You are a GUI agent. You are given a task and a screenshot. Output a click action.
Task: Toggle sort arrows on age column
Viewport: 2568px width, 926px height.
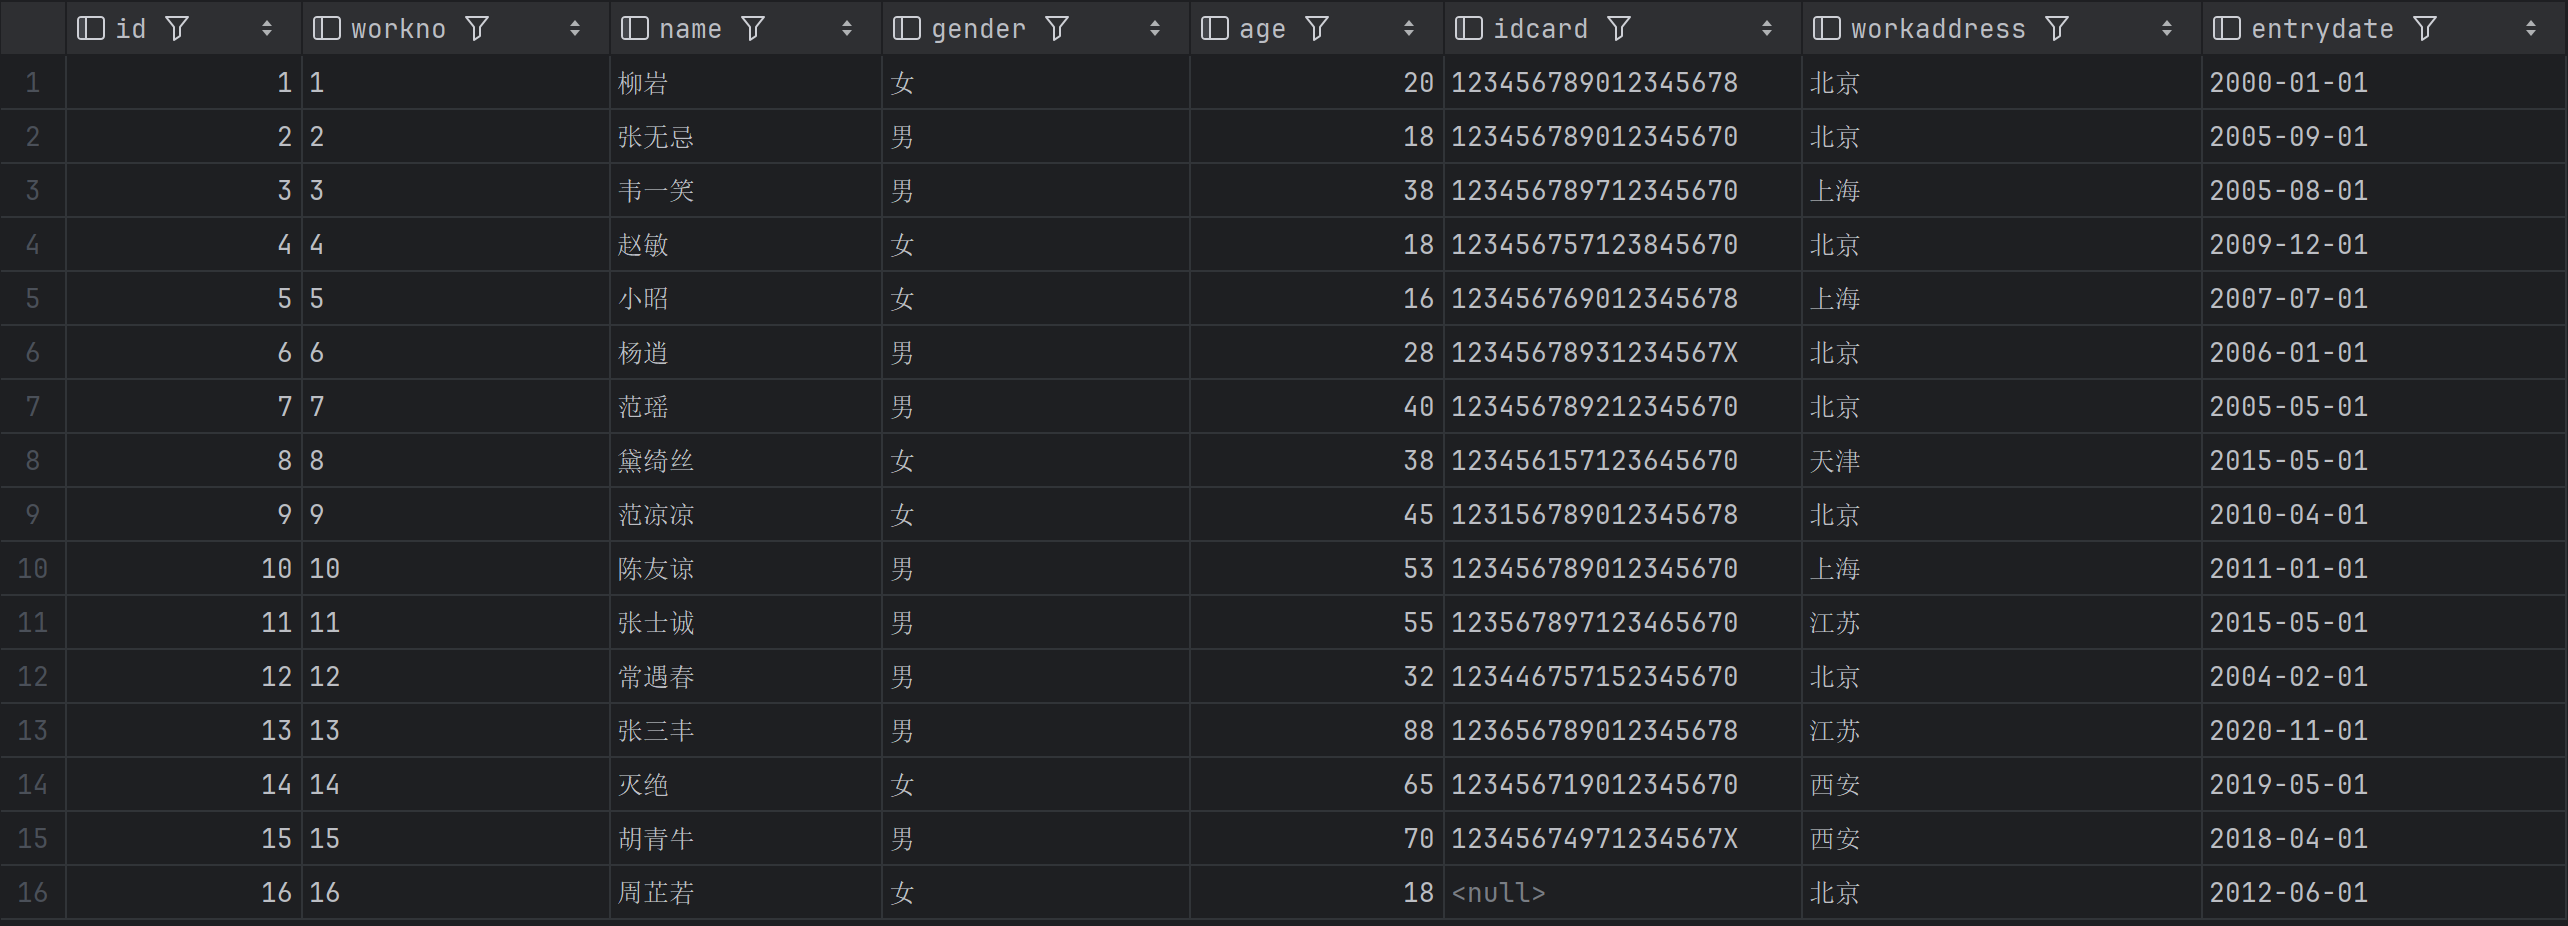click(x=1409, y=29)
